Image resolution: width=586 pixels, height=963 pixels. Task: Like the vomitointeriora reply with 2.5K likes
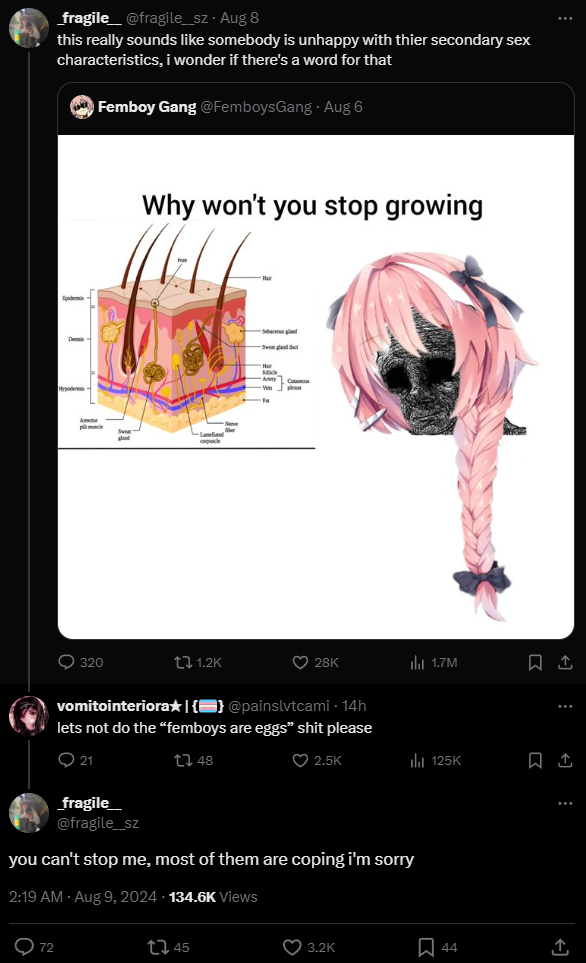click(x=316, y=760)
